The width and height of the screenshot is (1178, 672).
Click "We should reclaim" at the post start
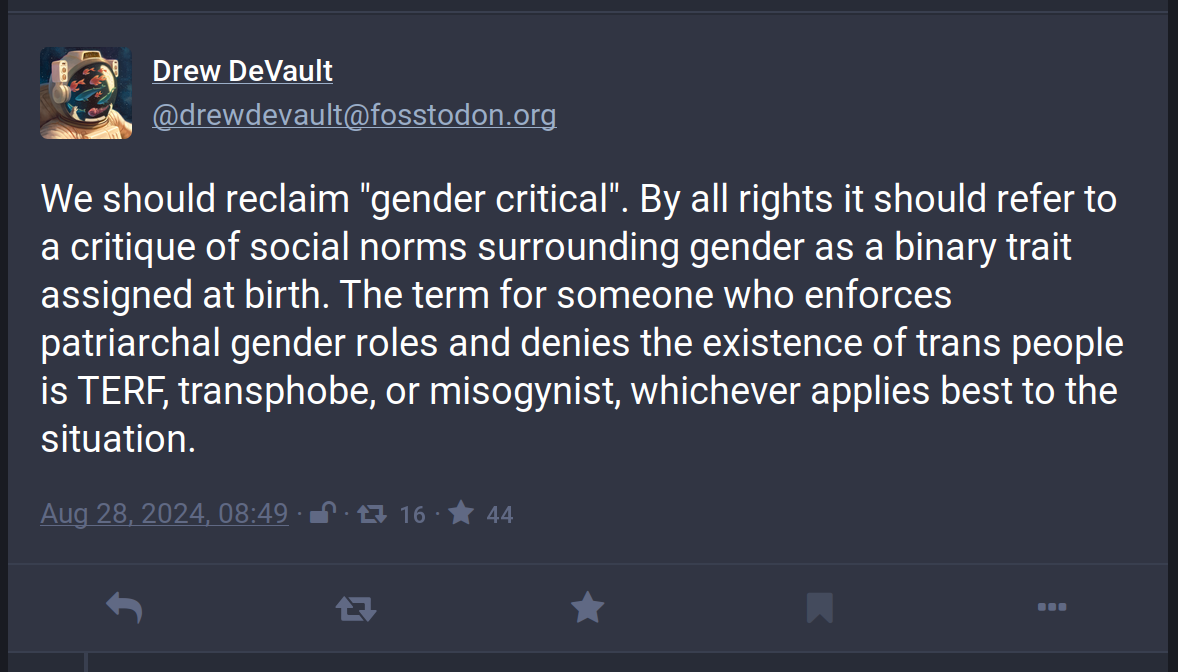195,199
